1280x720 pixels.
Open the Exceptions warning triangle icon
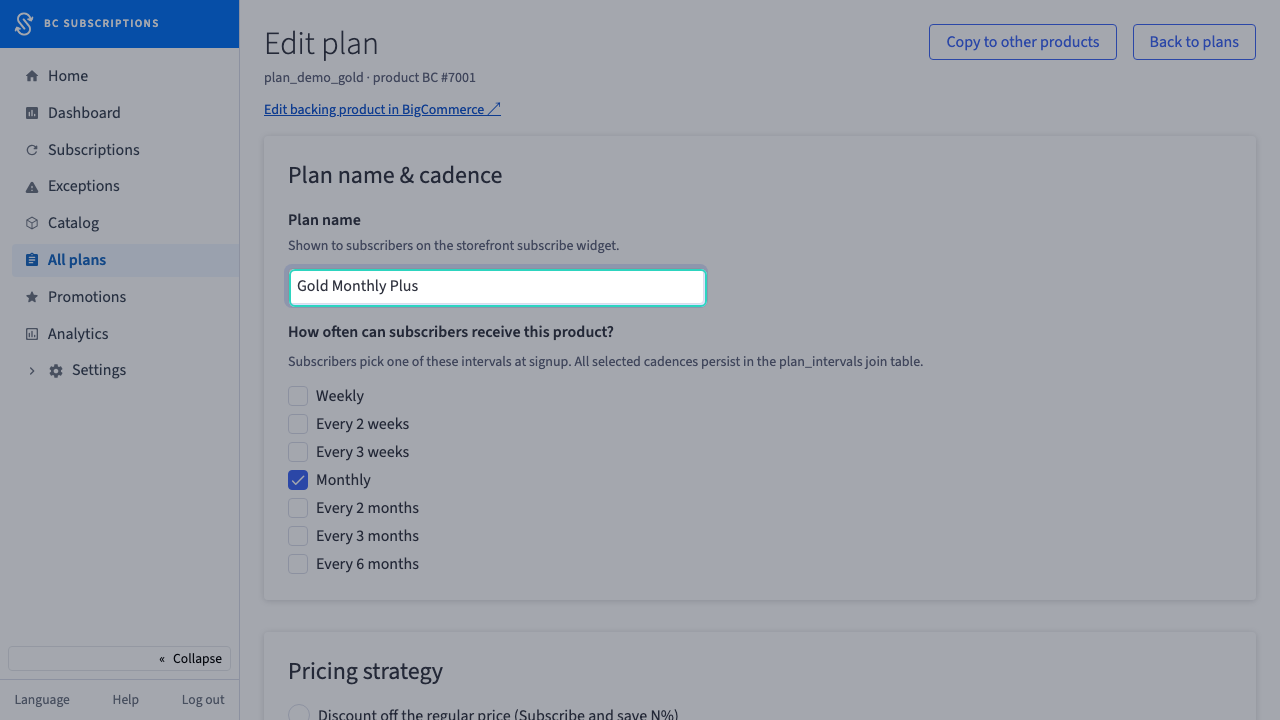(x=32, y=186)
